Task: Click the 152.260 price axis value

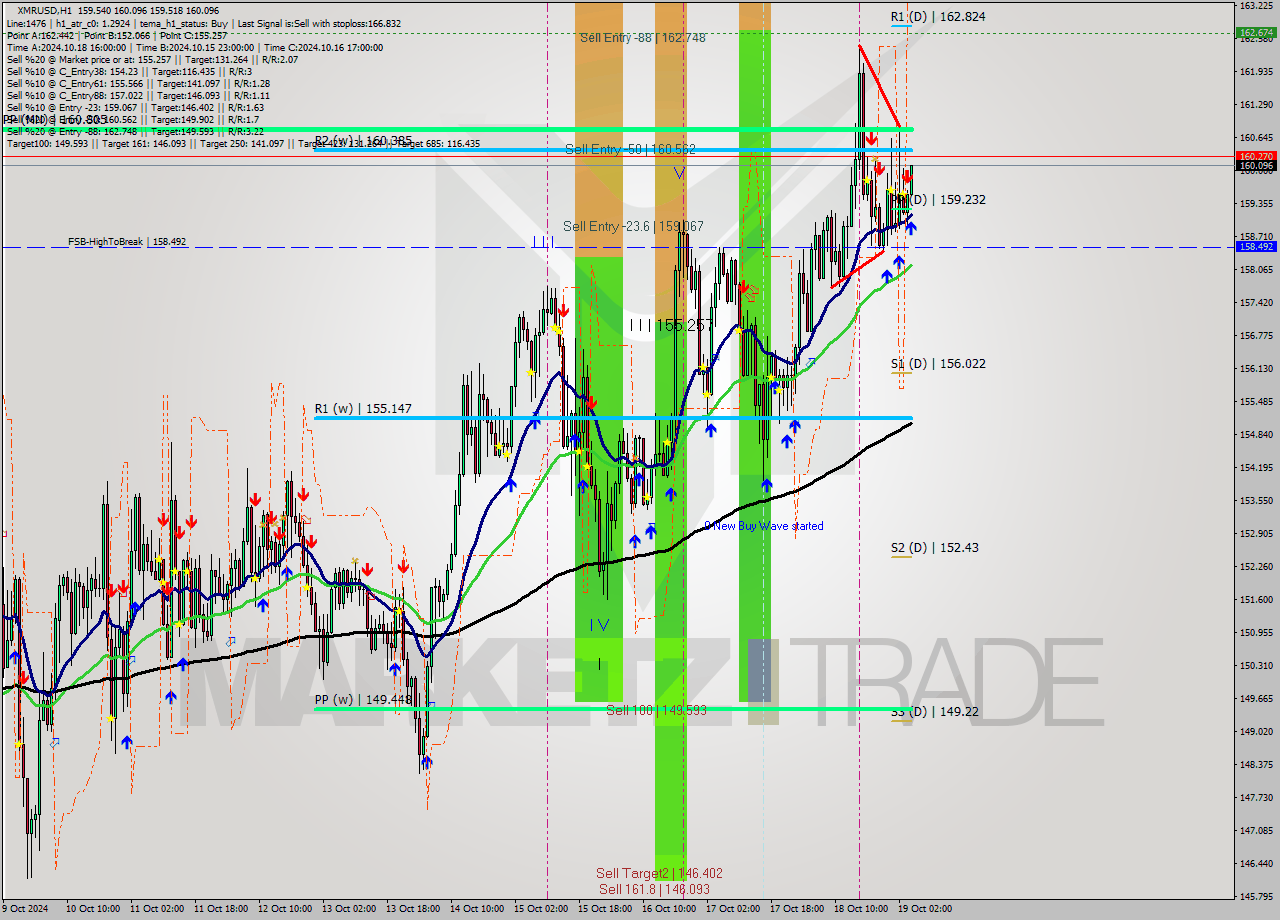Action: (x=1256, y=566)
